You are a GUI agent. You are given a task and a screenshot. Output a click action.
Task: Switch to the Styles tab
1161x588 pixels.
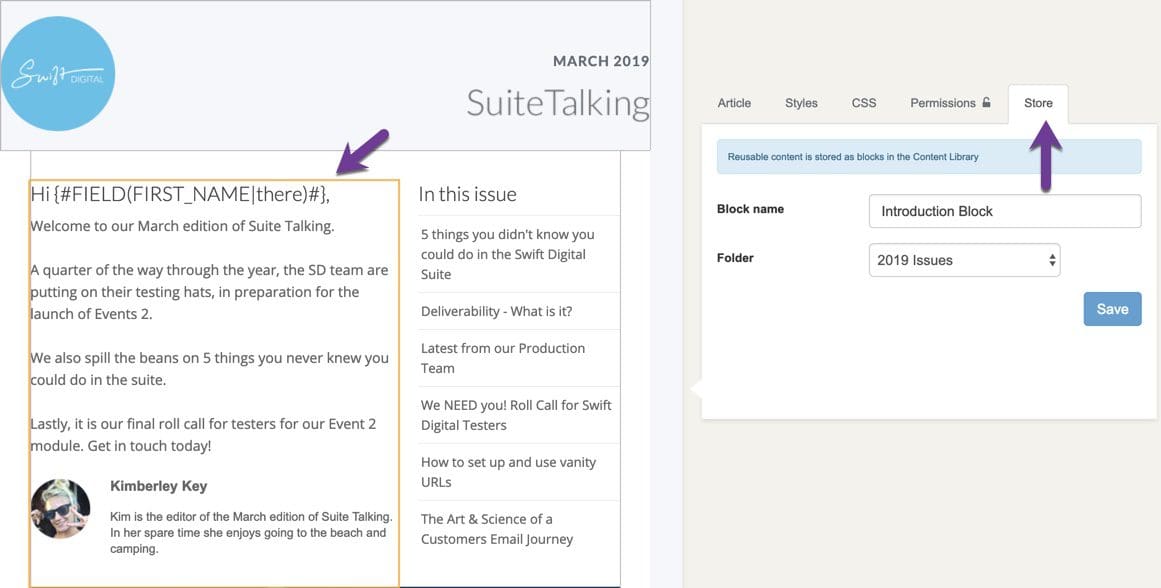click(801, 103)
